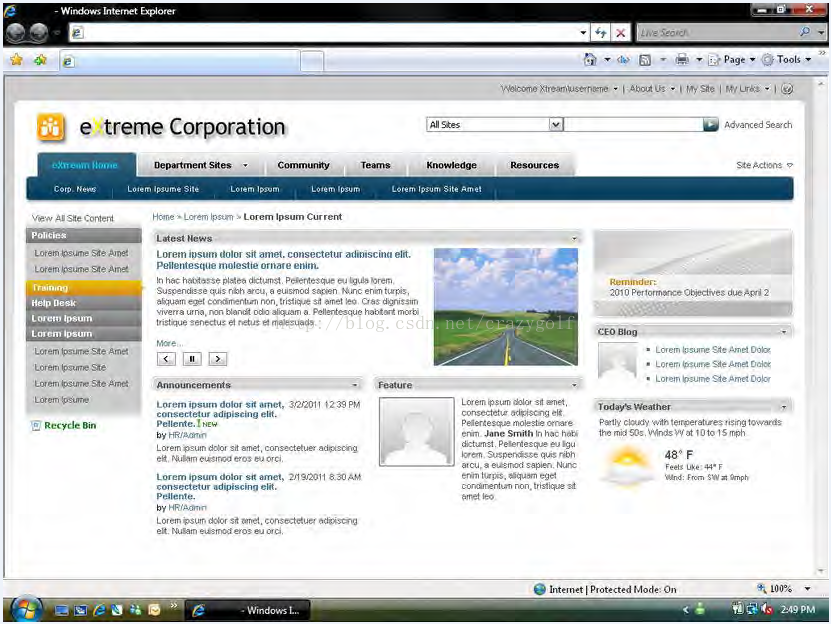Click the page vertical scrollbar
Image resolution: width=831 pixels, height=624 pixels.
coord(821,327)
